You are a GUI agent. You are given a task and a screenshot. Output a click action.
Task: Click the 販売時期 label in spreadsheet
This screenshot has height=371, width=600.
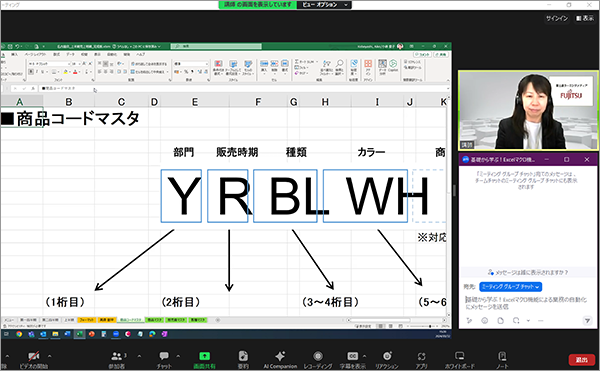coord(237,152)
